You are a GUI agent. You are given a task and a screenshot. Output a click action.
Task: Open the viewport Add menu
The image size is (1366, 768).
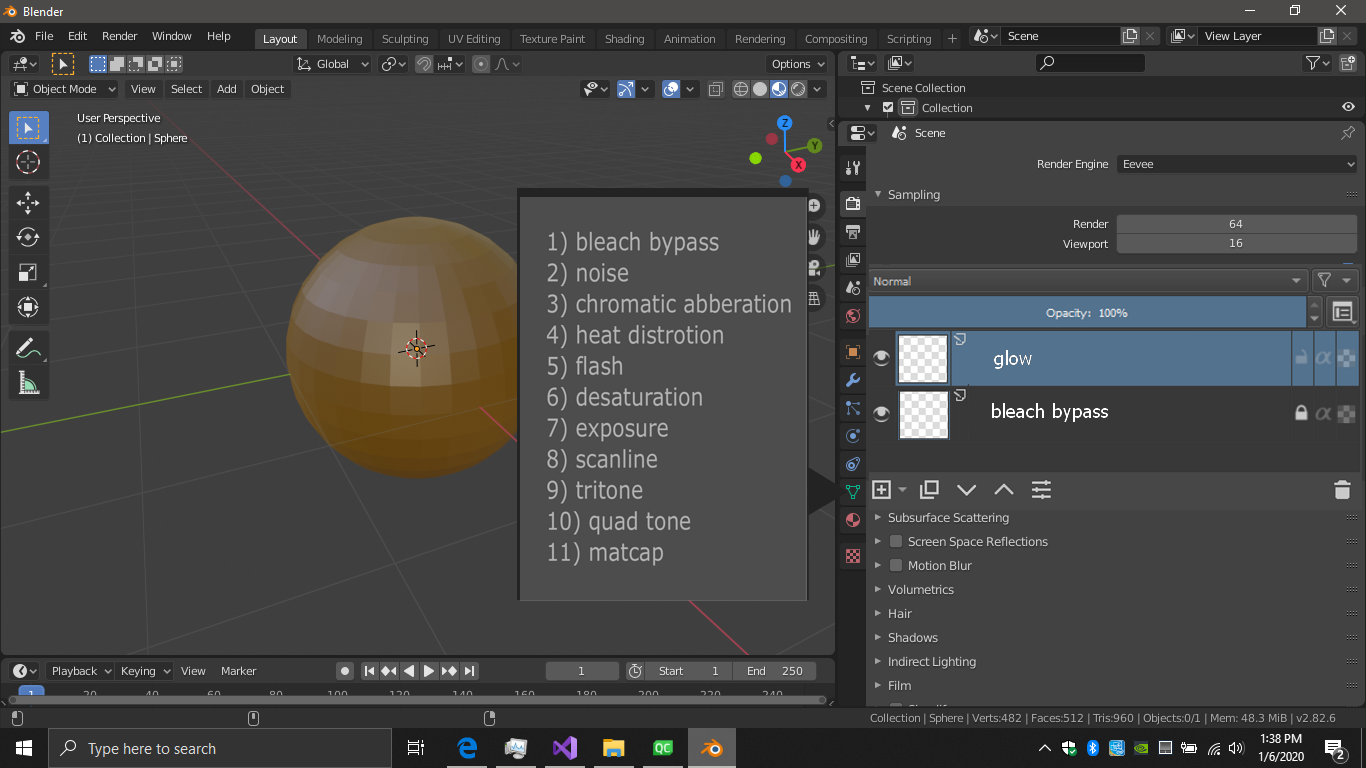(x=227, y=89)
